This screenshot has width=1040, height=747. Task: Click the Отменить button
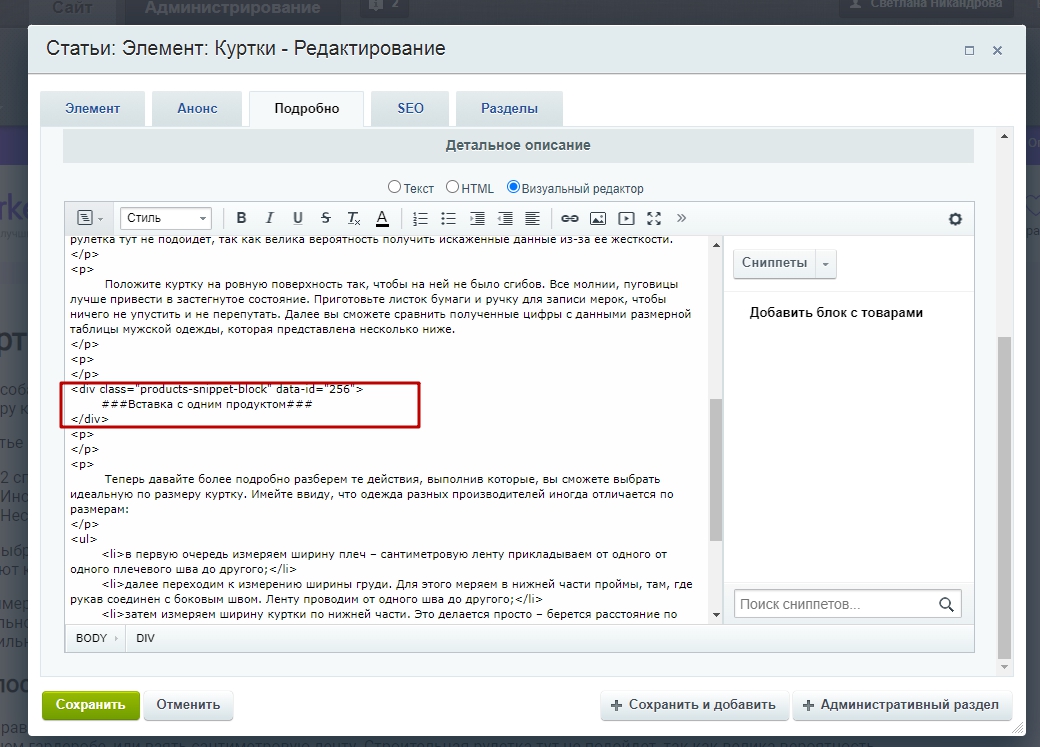tap(188, 705)
